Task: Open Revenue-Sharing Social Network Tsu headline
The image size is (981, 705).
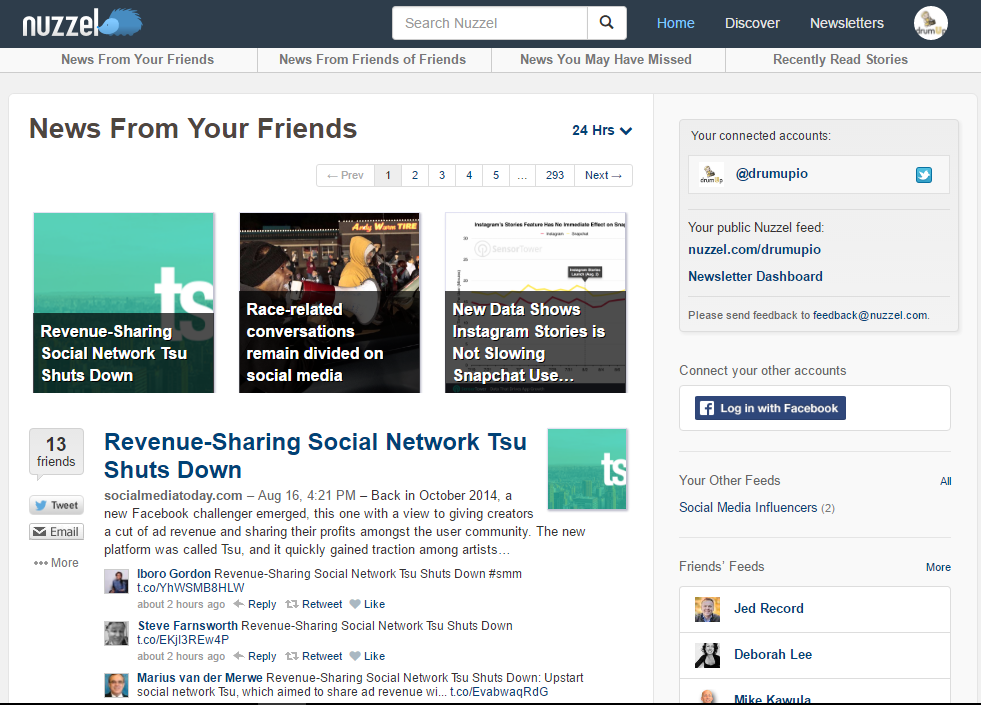Action: pyautogui.click(x=315, y=455)
